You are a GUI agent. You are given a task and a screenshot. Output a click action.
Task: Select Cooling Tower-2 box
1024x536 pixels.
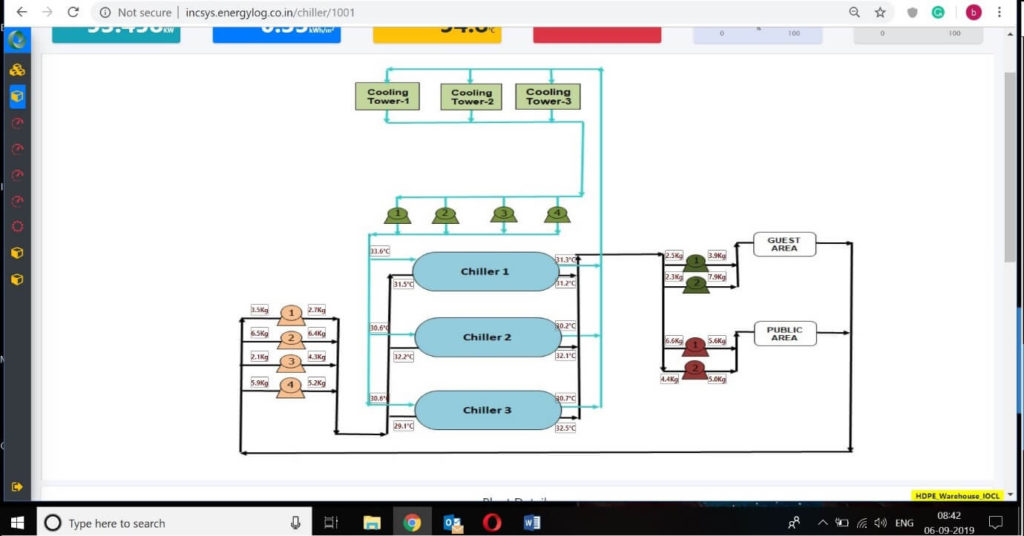471,97
